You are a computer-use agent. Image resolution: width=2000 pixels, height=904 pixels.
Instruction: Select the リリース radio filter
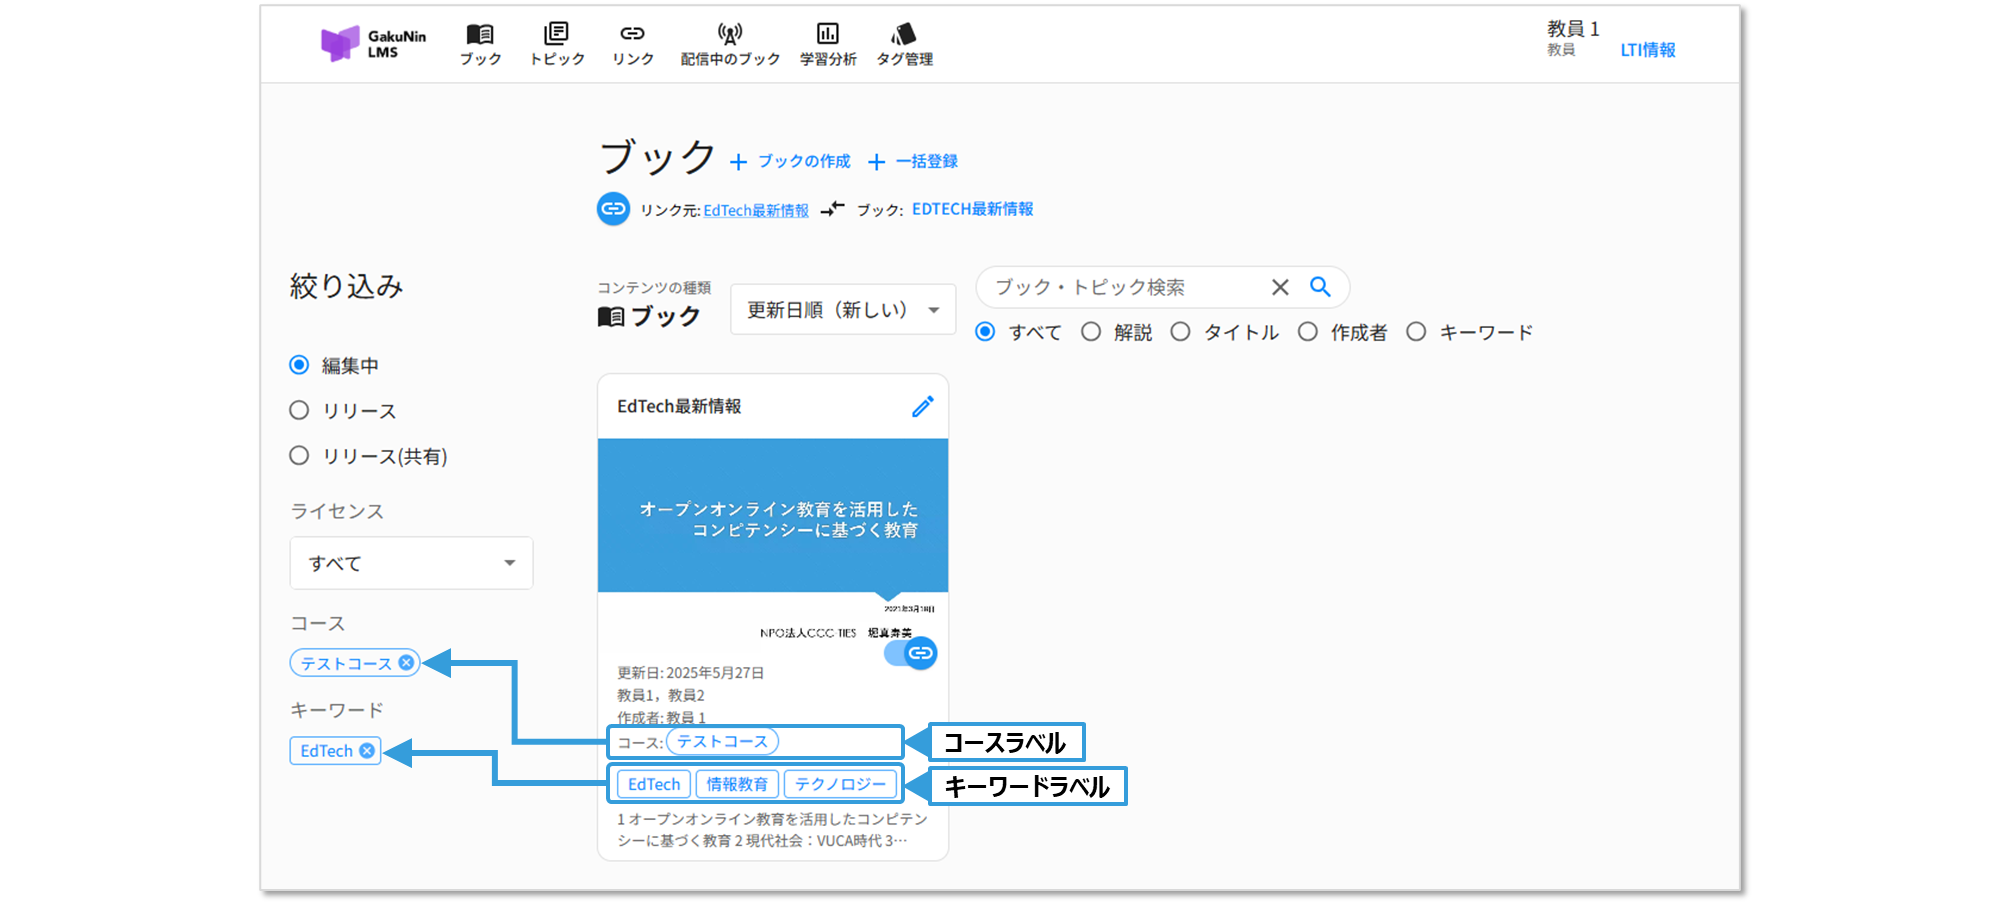pyautogui.click(x=299, y=410)
